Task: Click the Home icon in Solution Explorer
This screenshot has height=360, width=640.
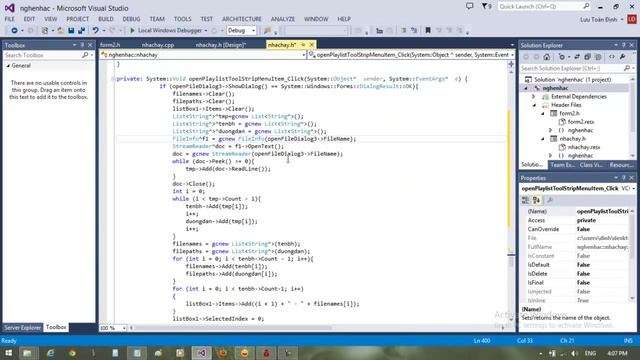Action: (x=547, y=57)
